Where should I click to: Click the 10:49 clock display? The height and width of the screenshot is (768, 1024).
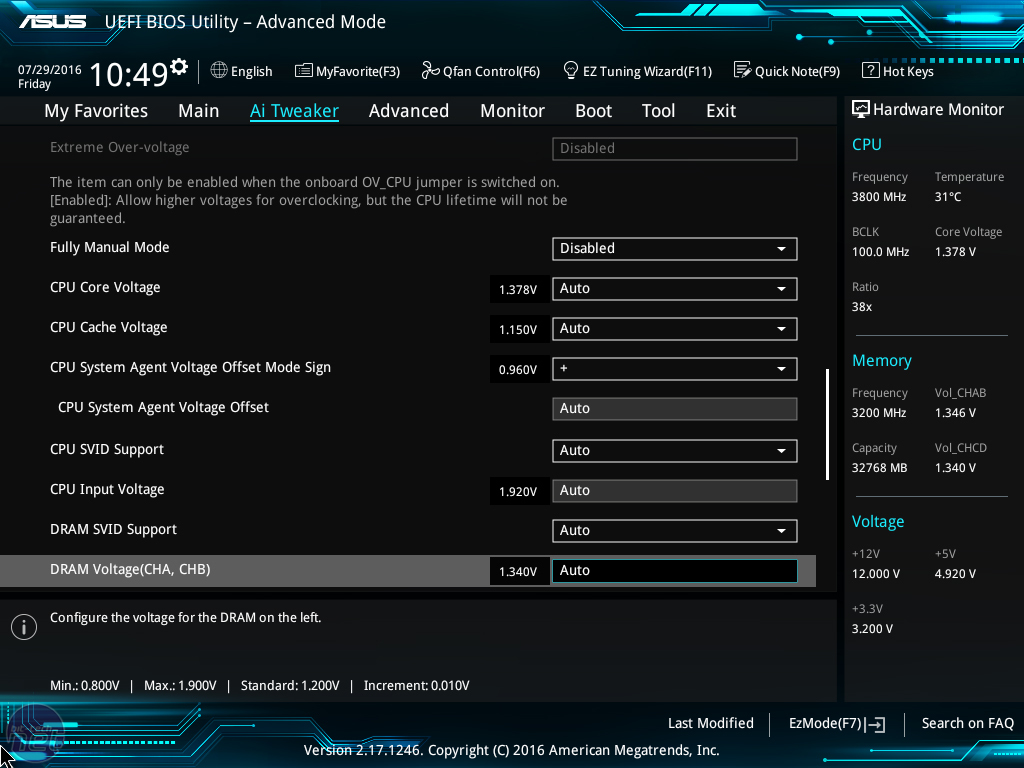coord(128,74)
